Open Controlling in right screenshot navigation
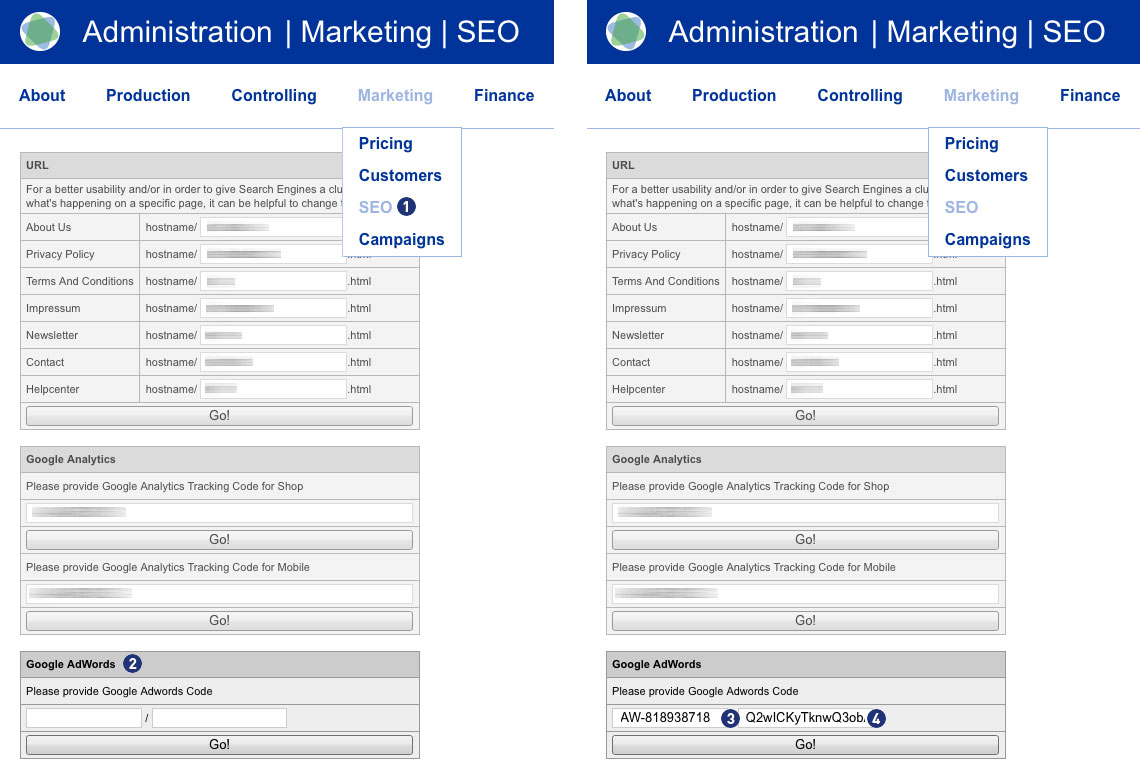Viewport: 1140px width, 770px height. pos(859,96)
